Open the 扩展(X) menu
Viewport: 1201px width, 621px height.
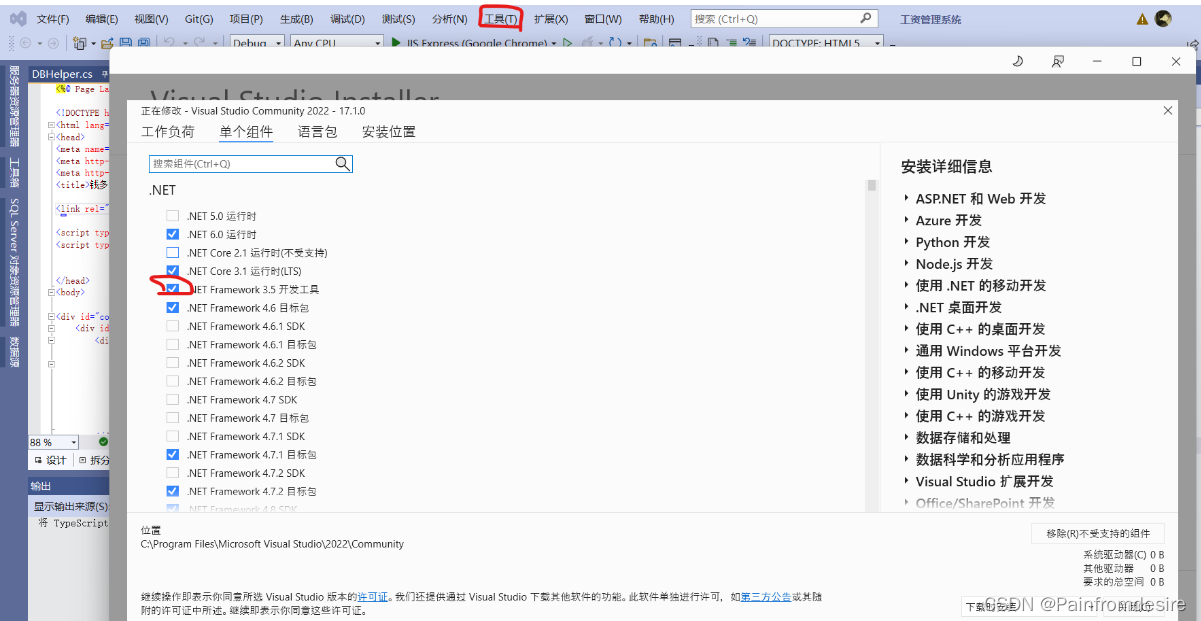(x=551, y=19)
